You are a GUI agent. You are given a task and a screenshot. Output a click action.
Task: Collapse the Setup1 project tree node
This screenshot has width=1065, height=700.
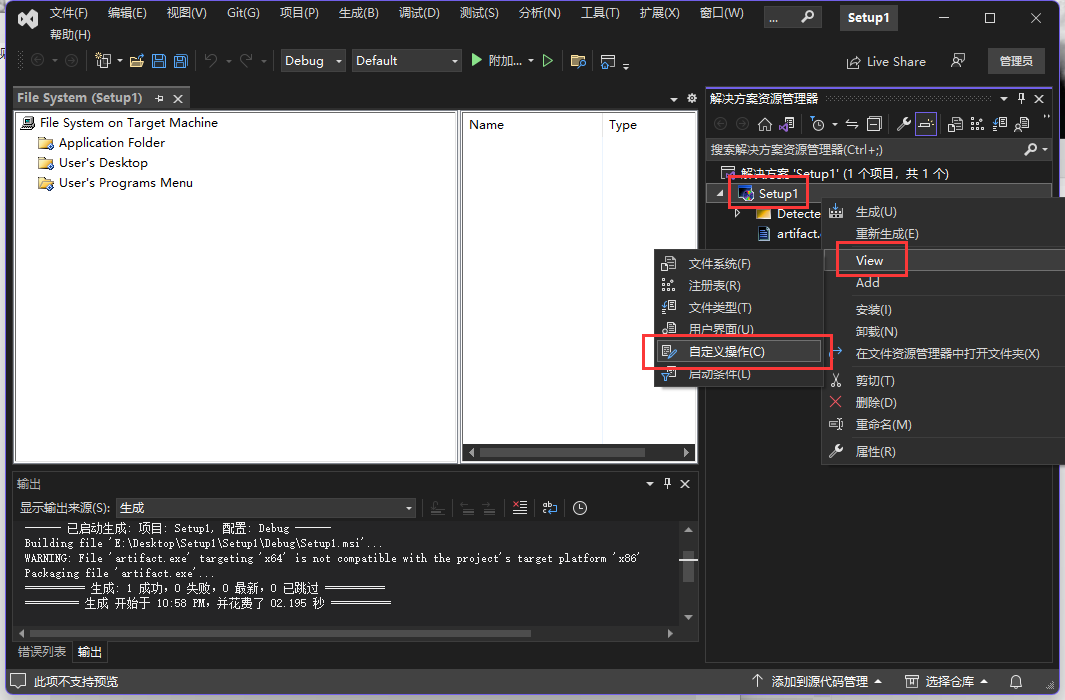(720, 193)
